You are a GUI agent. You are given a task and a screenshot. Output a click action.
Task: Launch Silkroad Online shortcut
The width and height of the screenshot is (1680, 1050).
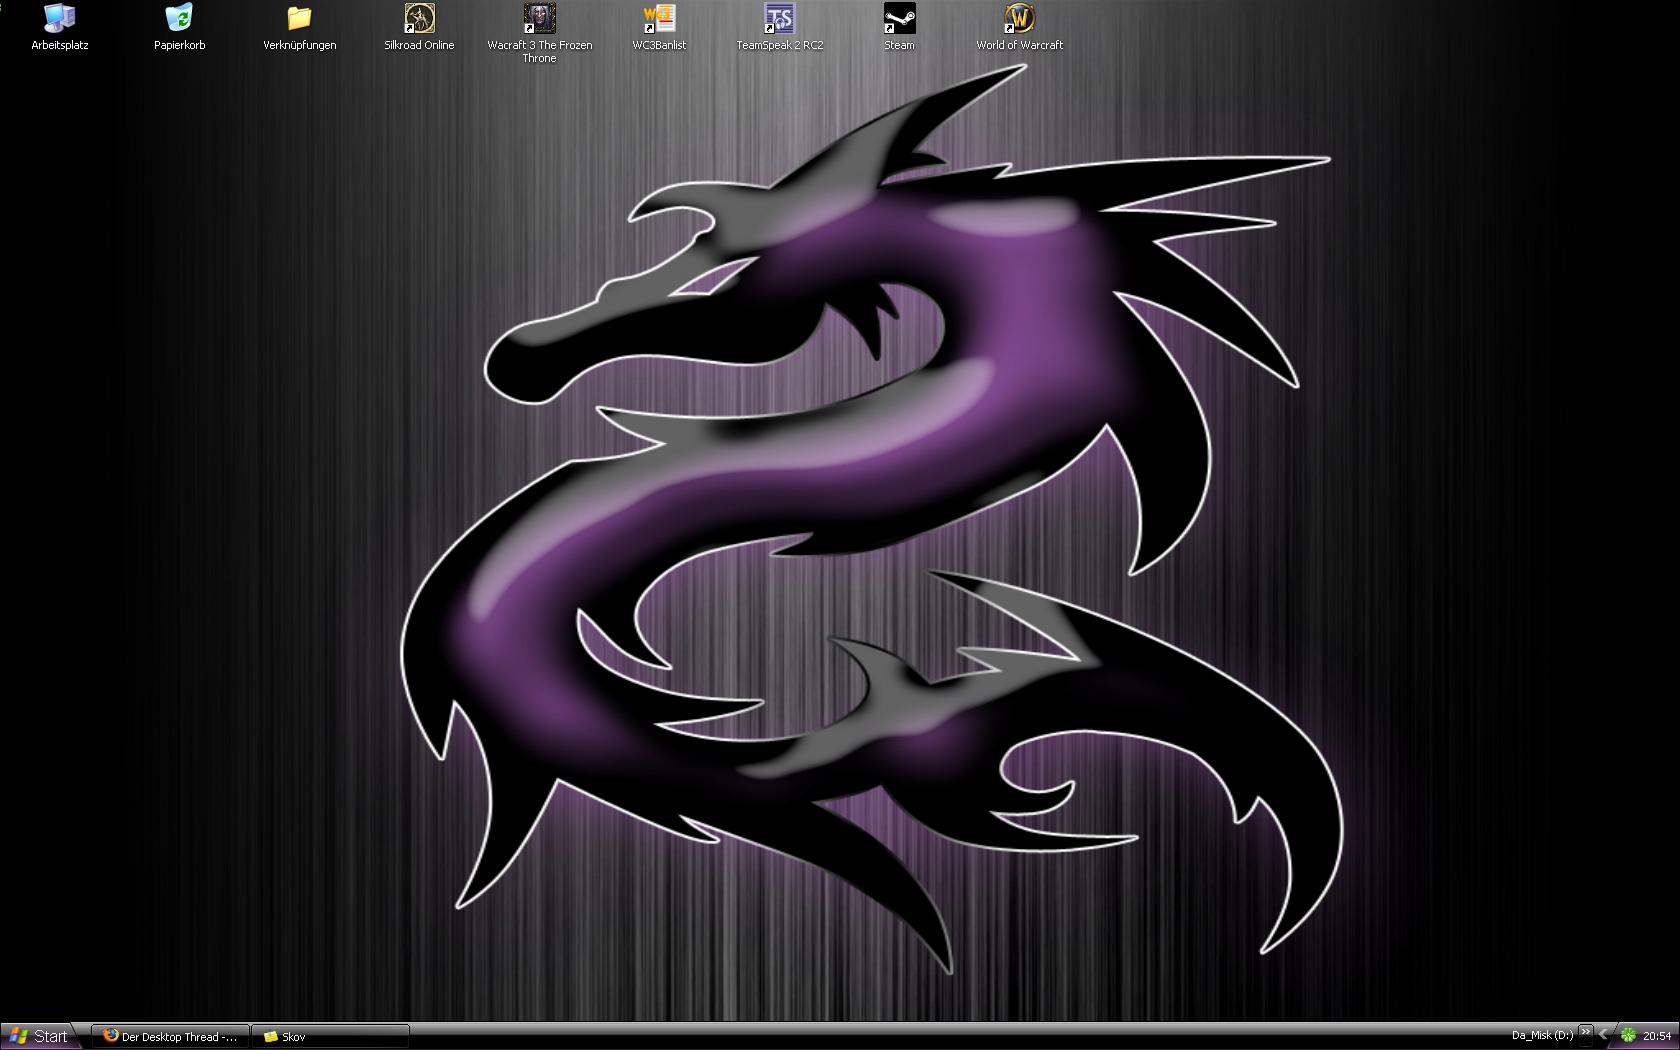pyautogui.click(x=419, y=18)
